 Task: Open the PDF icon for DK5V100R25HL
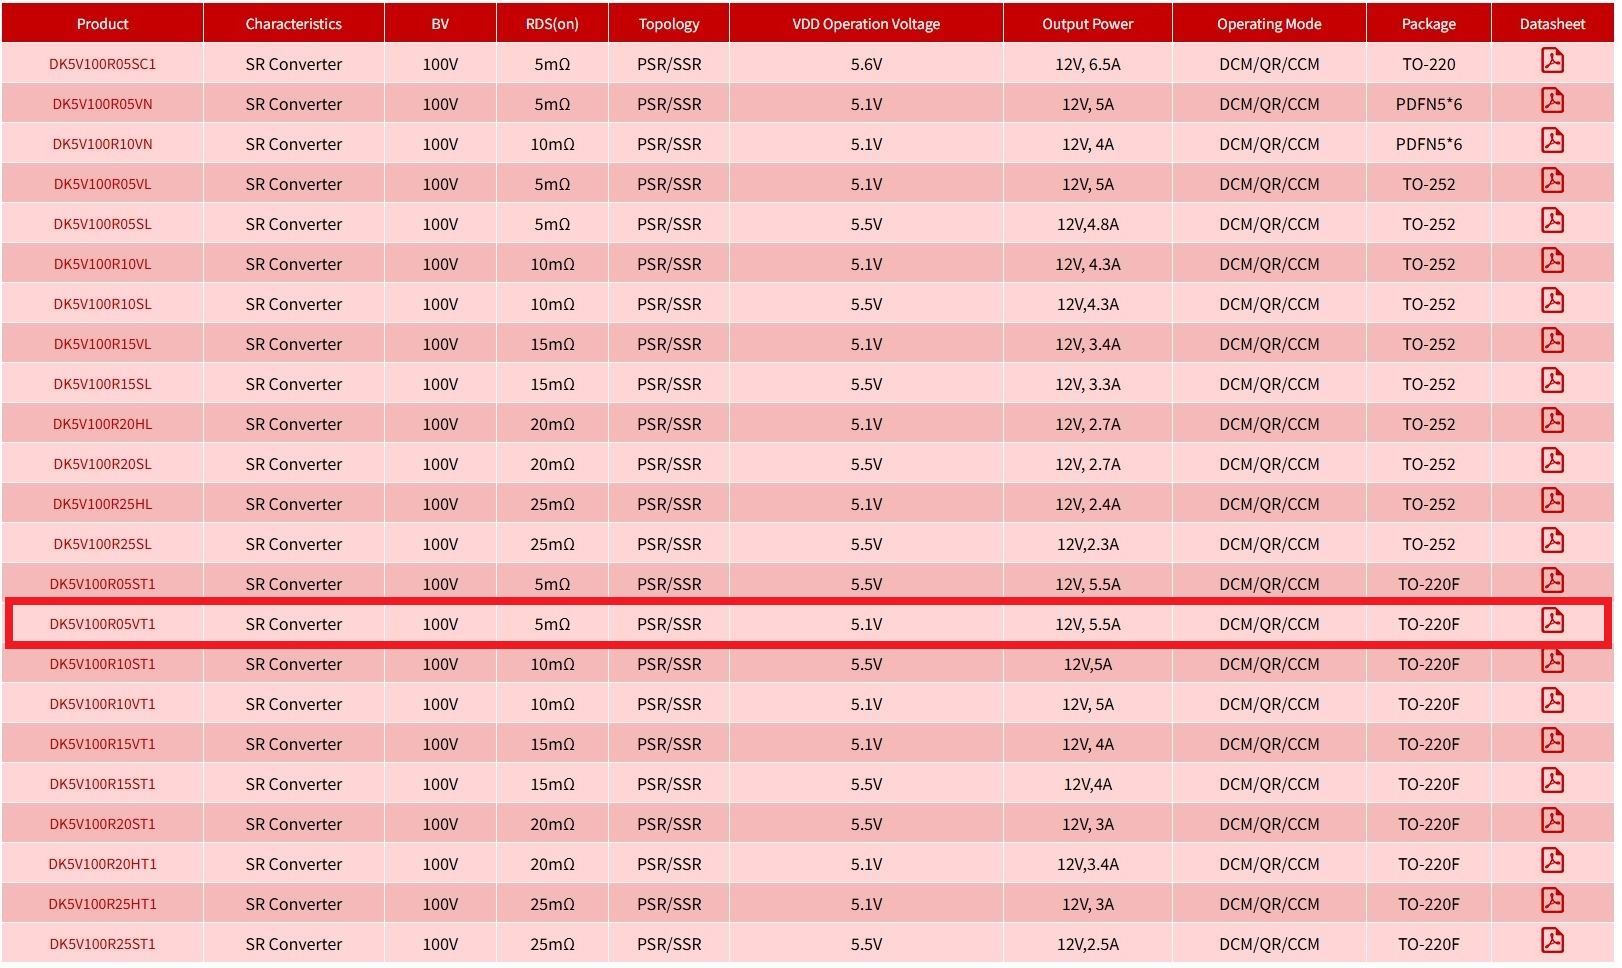[1552, 502]
